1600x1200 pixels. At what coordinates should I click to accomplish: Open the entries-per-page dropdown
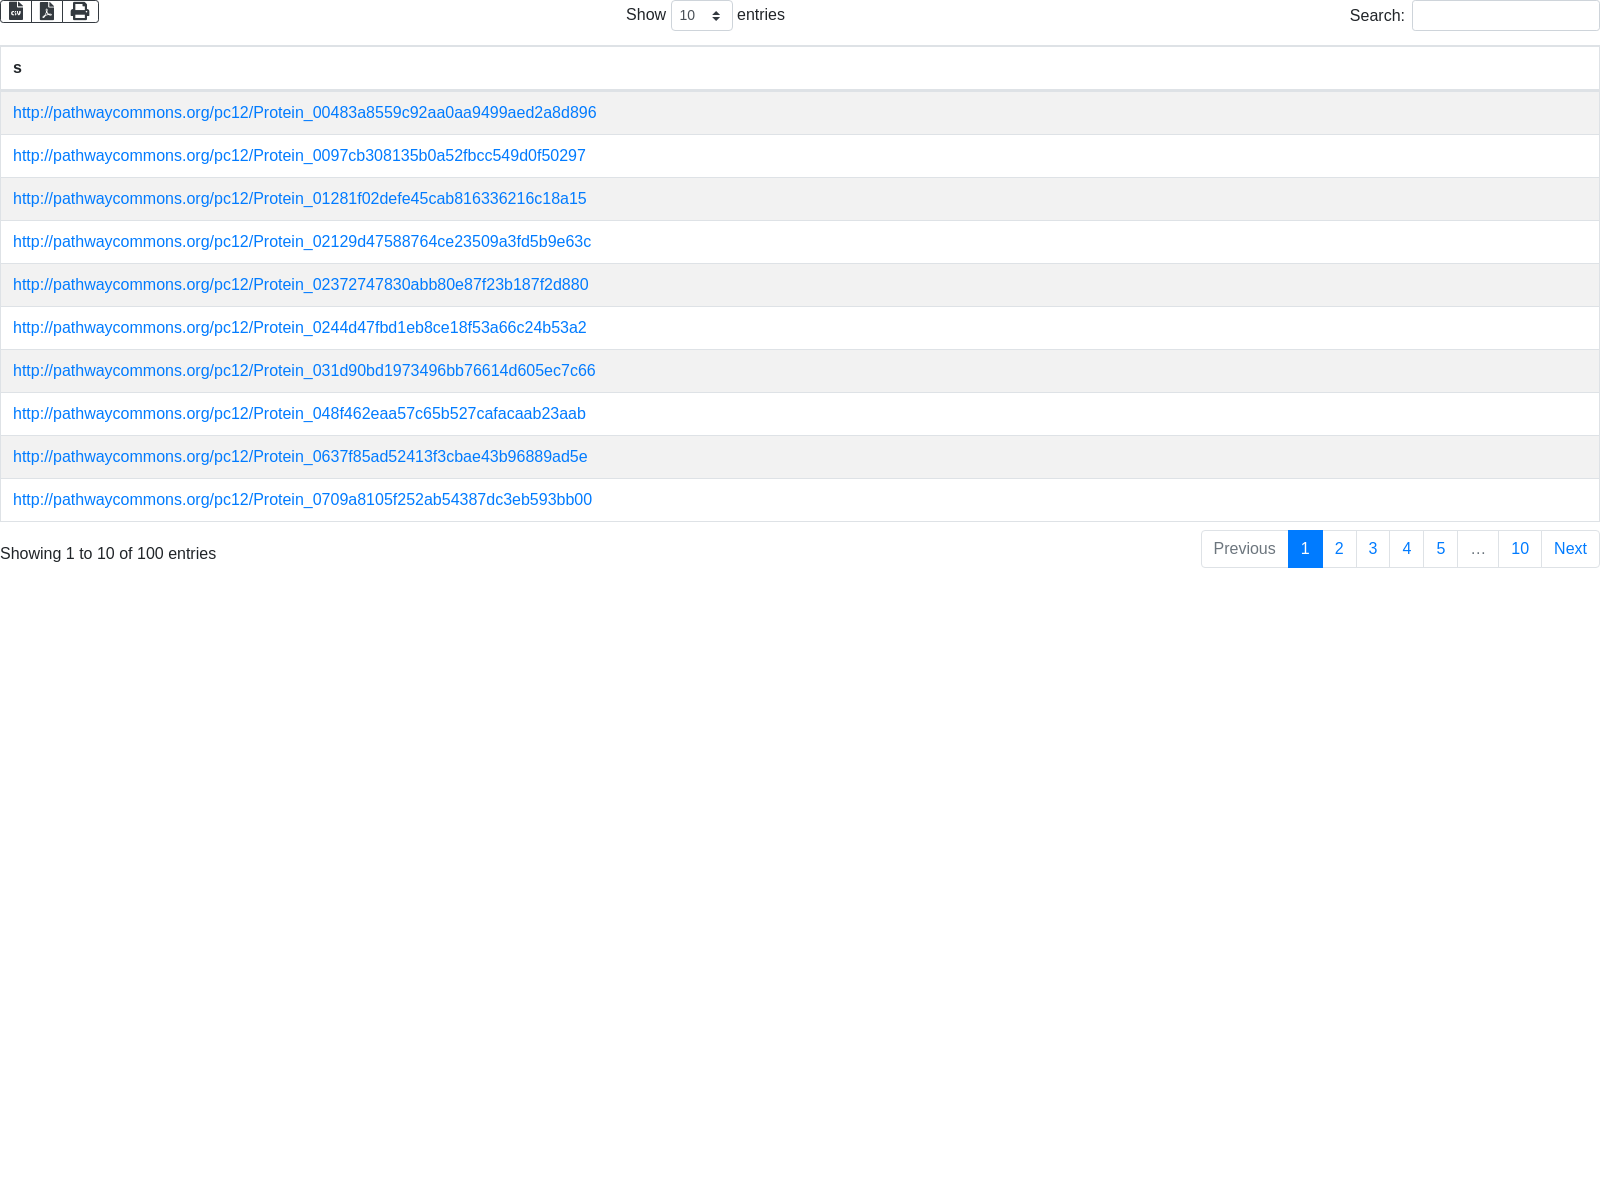pos(701,15)
